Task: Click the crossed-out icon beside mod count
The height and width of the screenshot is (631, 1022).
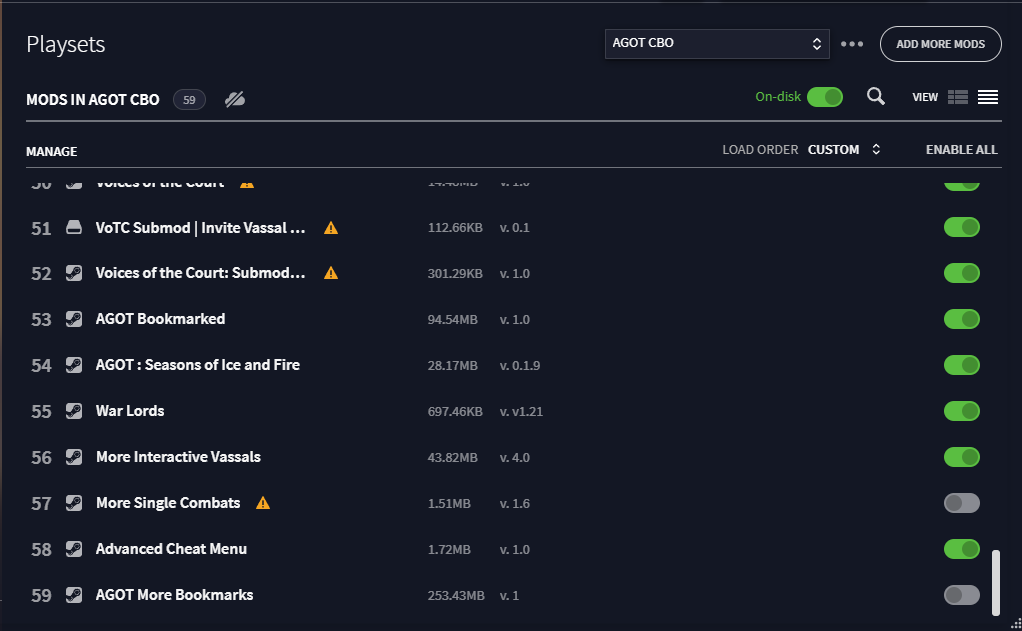Action: 235,99
